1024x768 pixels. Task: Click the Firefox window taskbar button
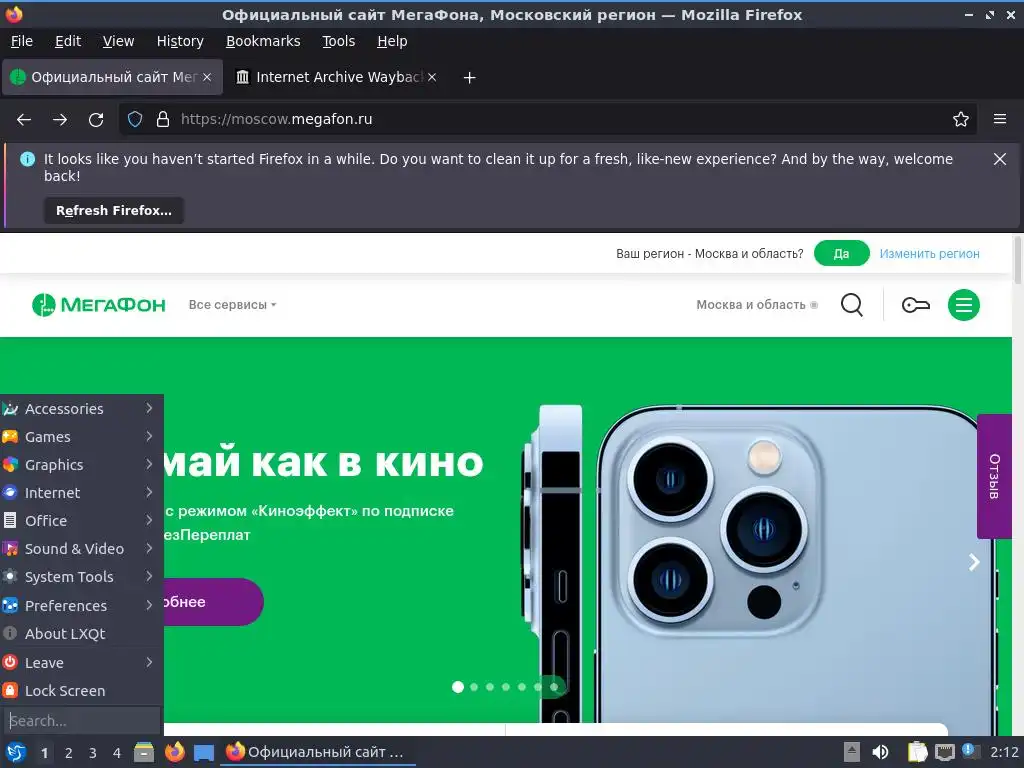[x=319, y=752]
